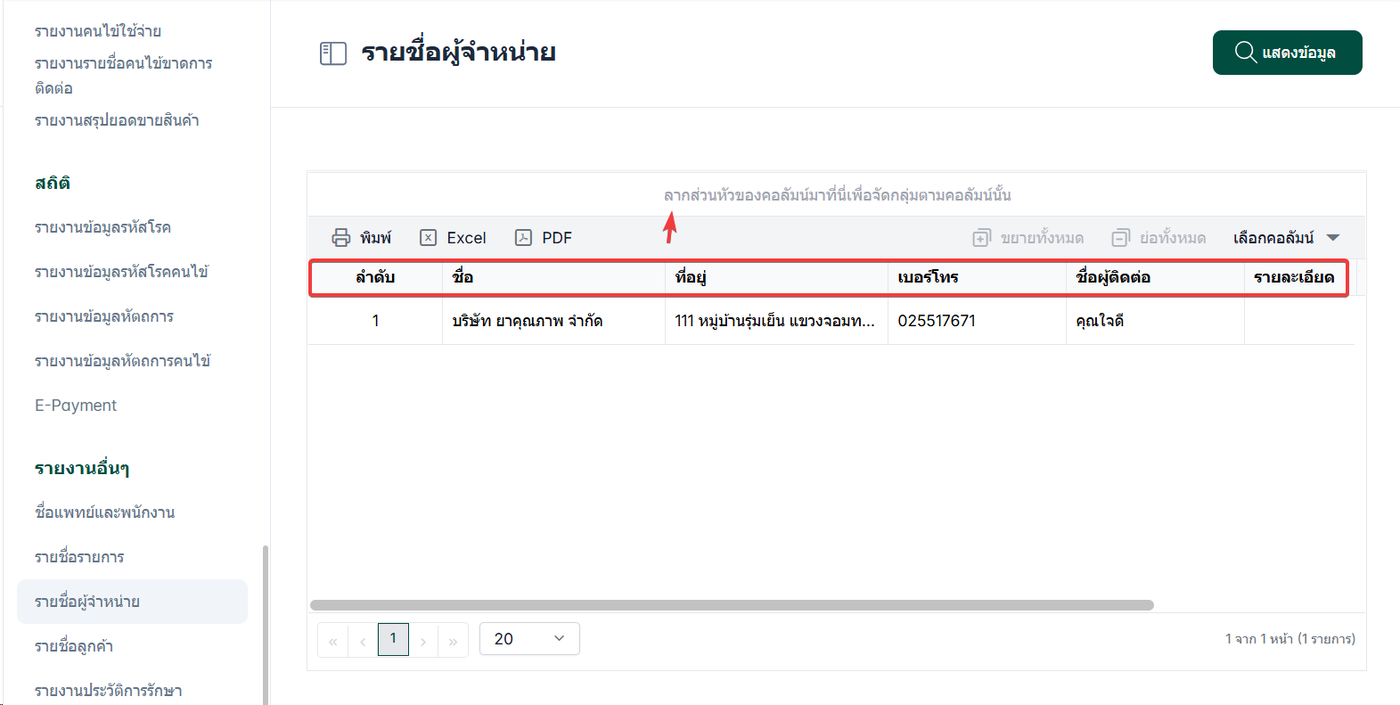
Task: Go to first page arrow
Action: 333,641
